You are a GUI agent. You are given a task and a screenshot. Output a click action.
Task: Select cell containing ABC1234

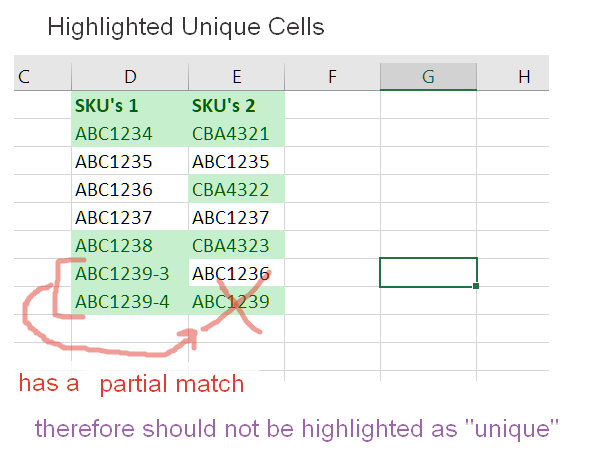click(x=130, y=133)
